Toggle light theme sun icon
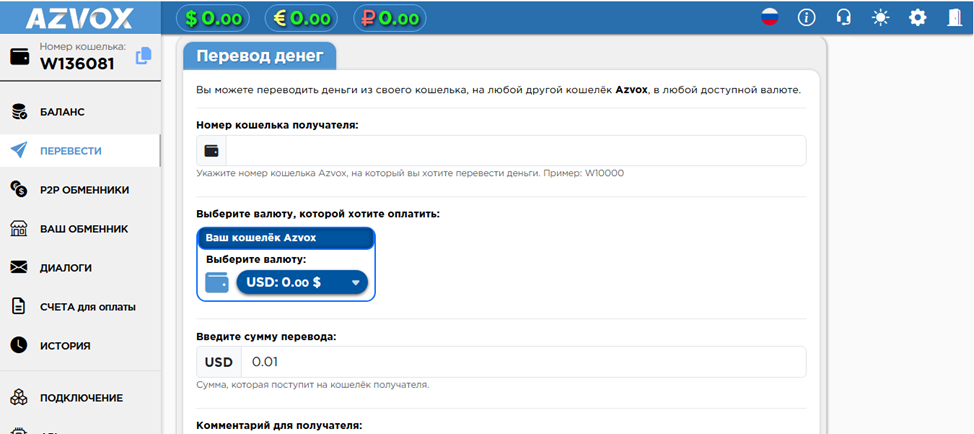 click(x=880, y=17)
